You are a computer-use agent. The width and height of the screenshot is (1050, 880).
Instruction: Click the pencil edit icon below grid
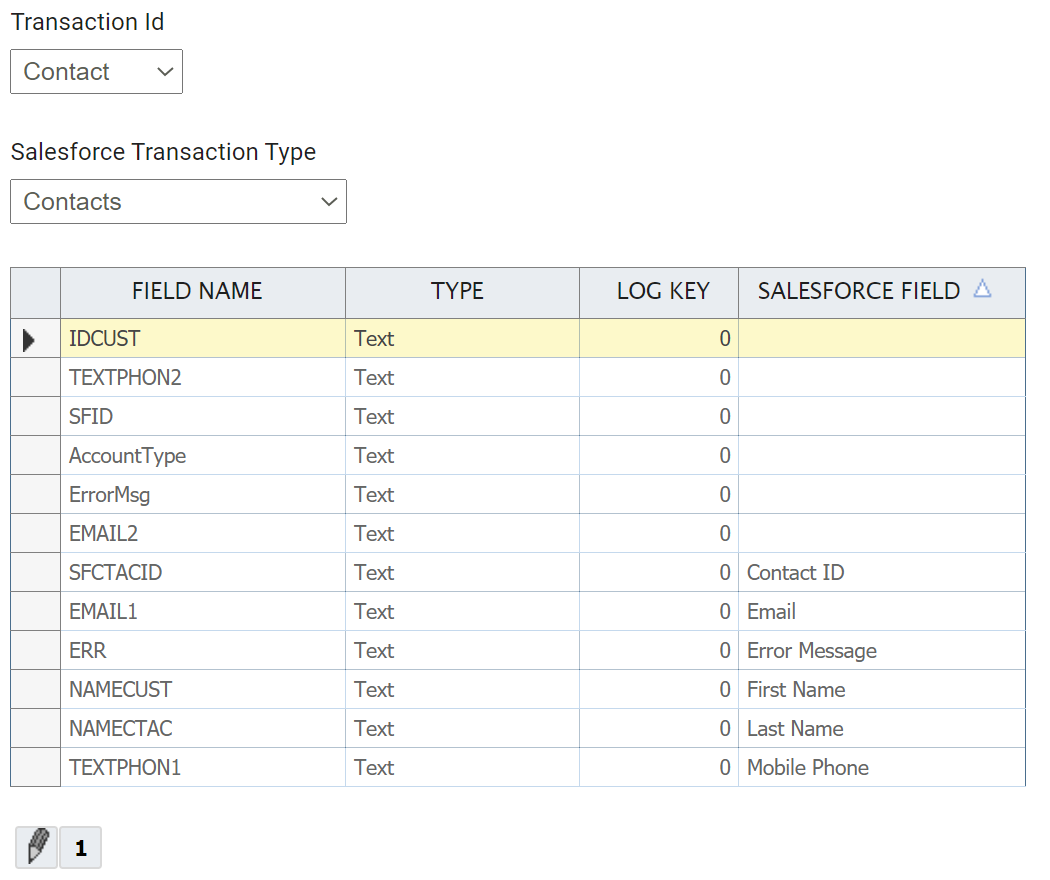pyautogui.click(x=37, y=848)
